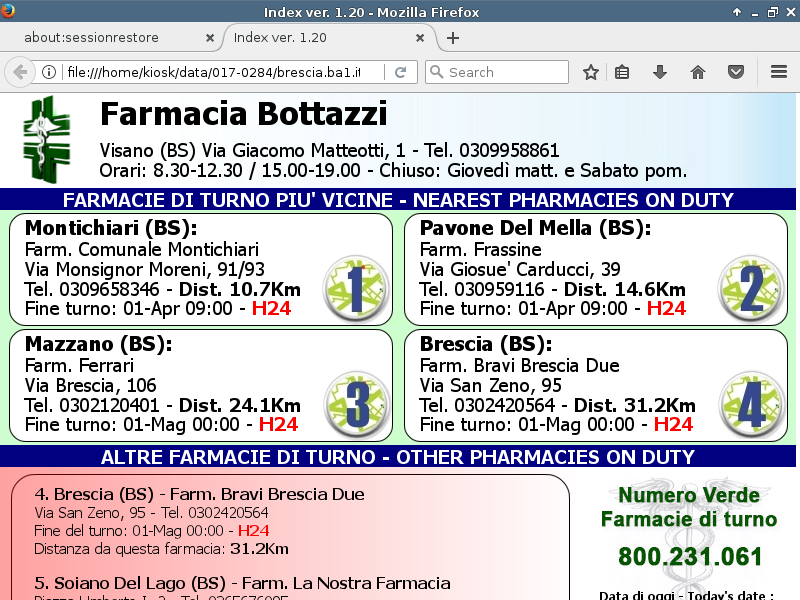Viewport: 800px width, 600px height.
Task: Open the Pocket save icon
Action: [x=735, y=72]
